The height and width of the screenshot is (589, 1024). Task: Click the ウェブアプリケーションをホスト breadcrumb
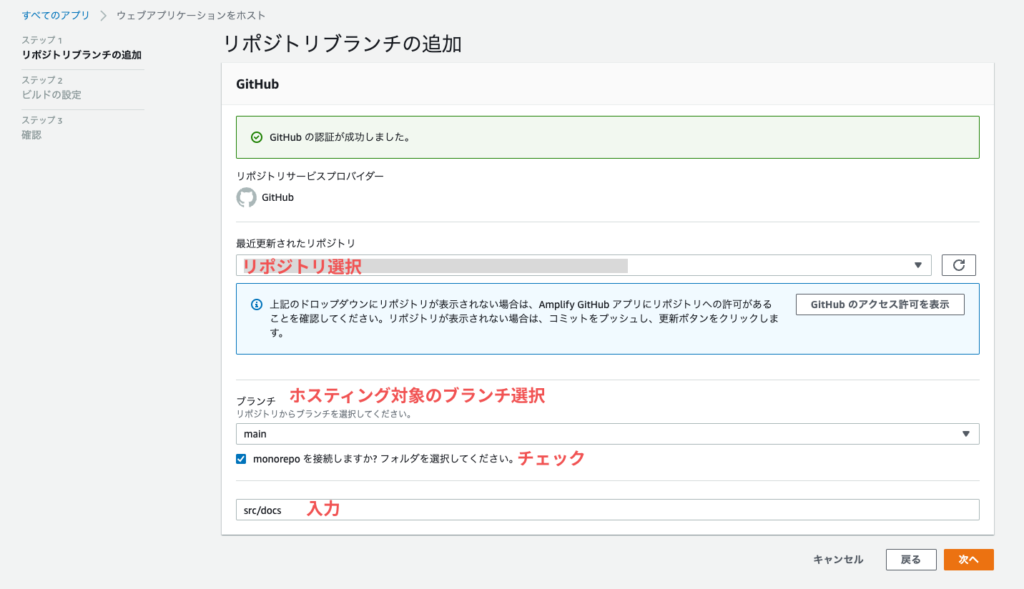click(191, 15)
